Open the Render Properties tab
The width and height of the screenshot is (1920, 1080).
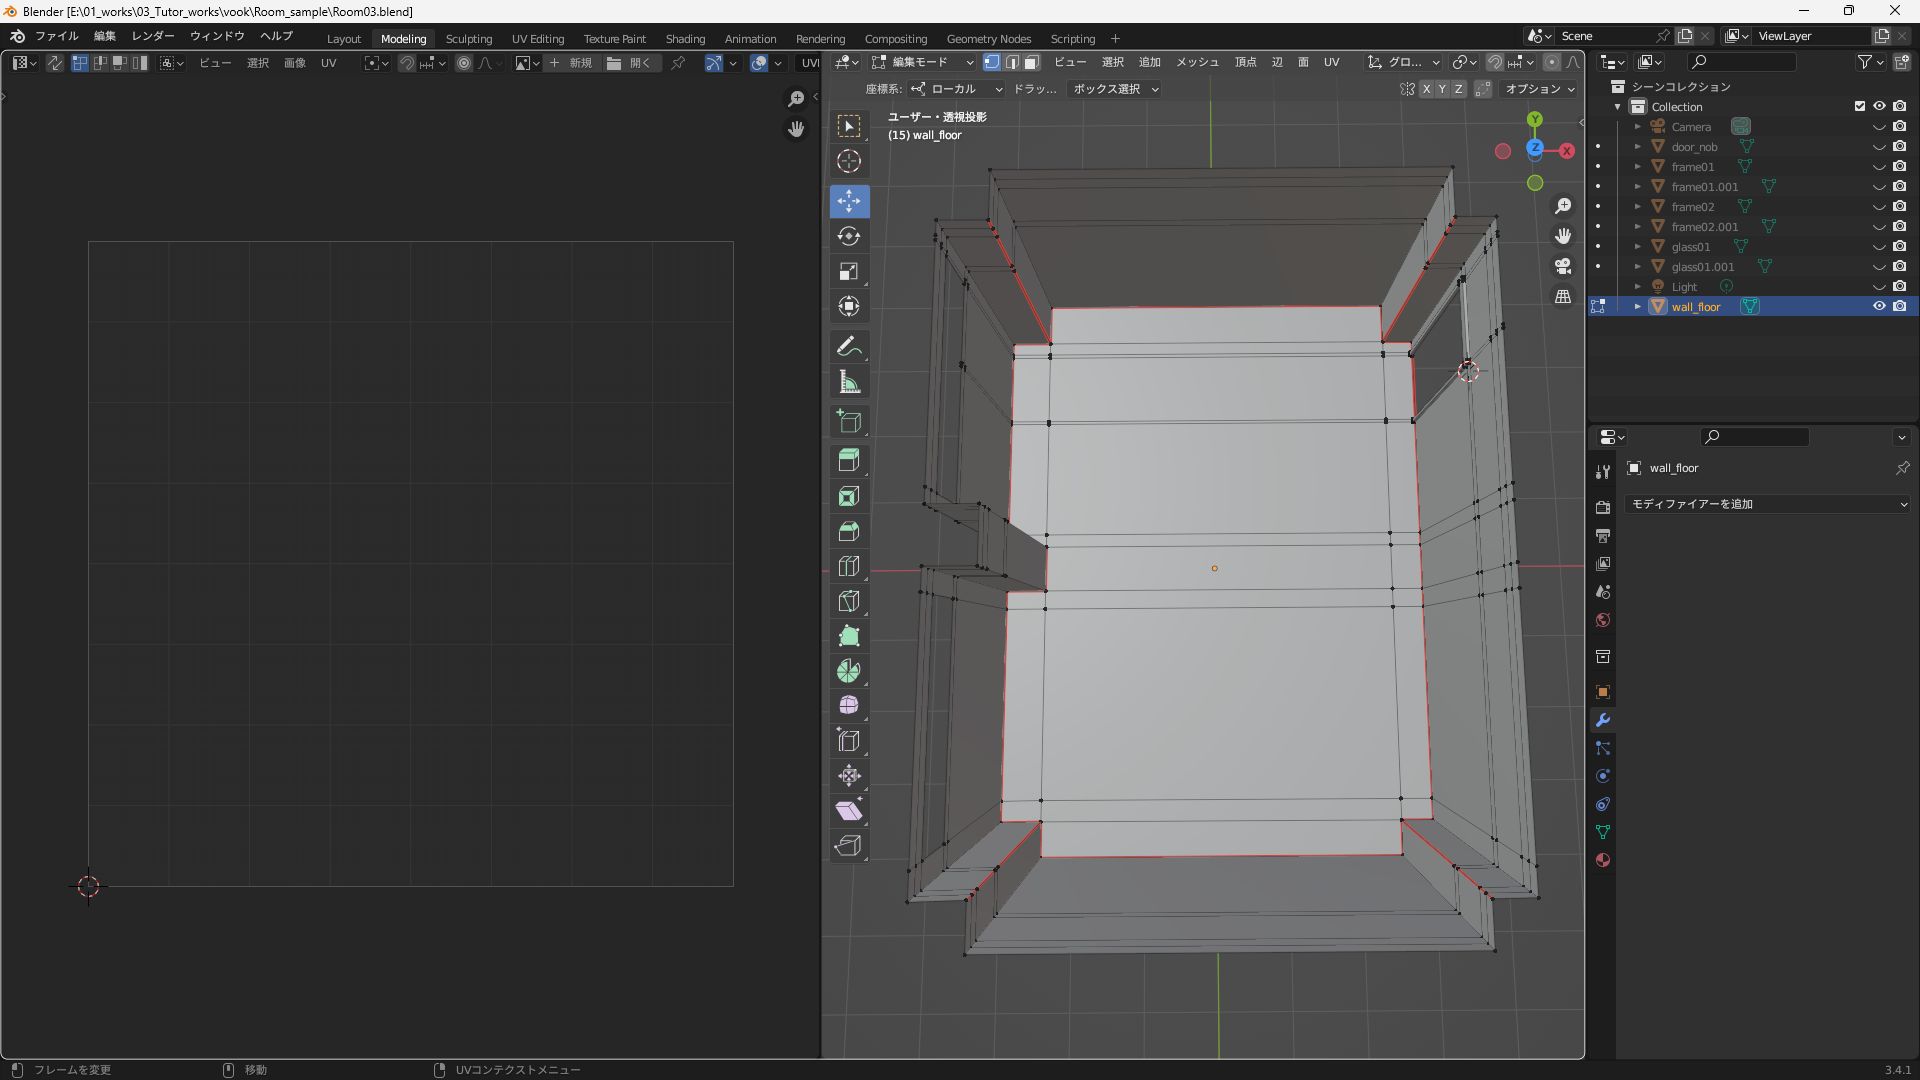(1602, 507)
